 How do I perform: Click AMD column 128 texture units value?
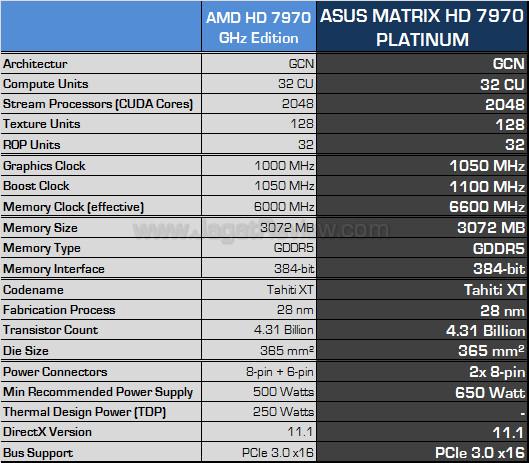pos(302,124)
